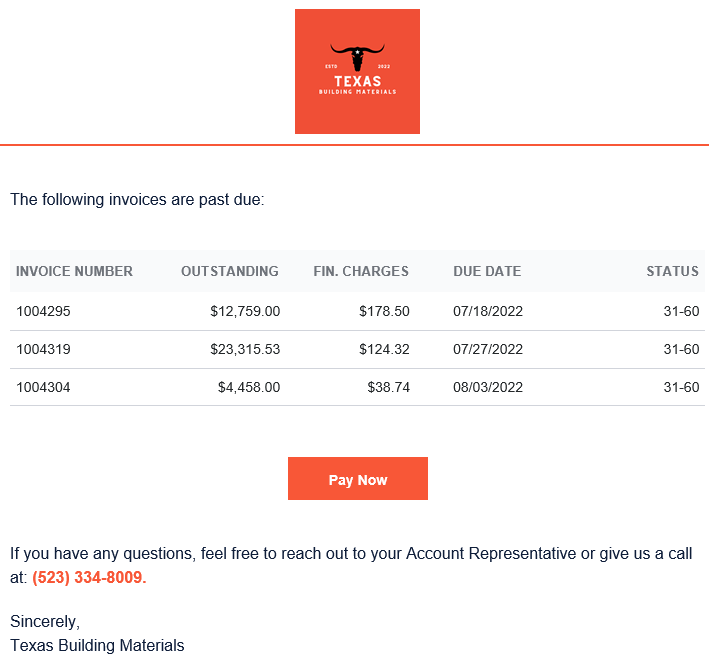Select the $4,458.00 outstanding amount

click(249, 388)
